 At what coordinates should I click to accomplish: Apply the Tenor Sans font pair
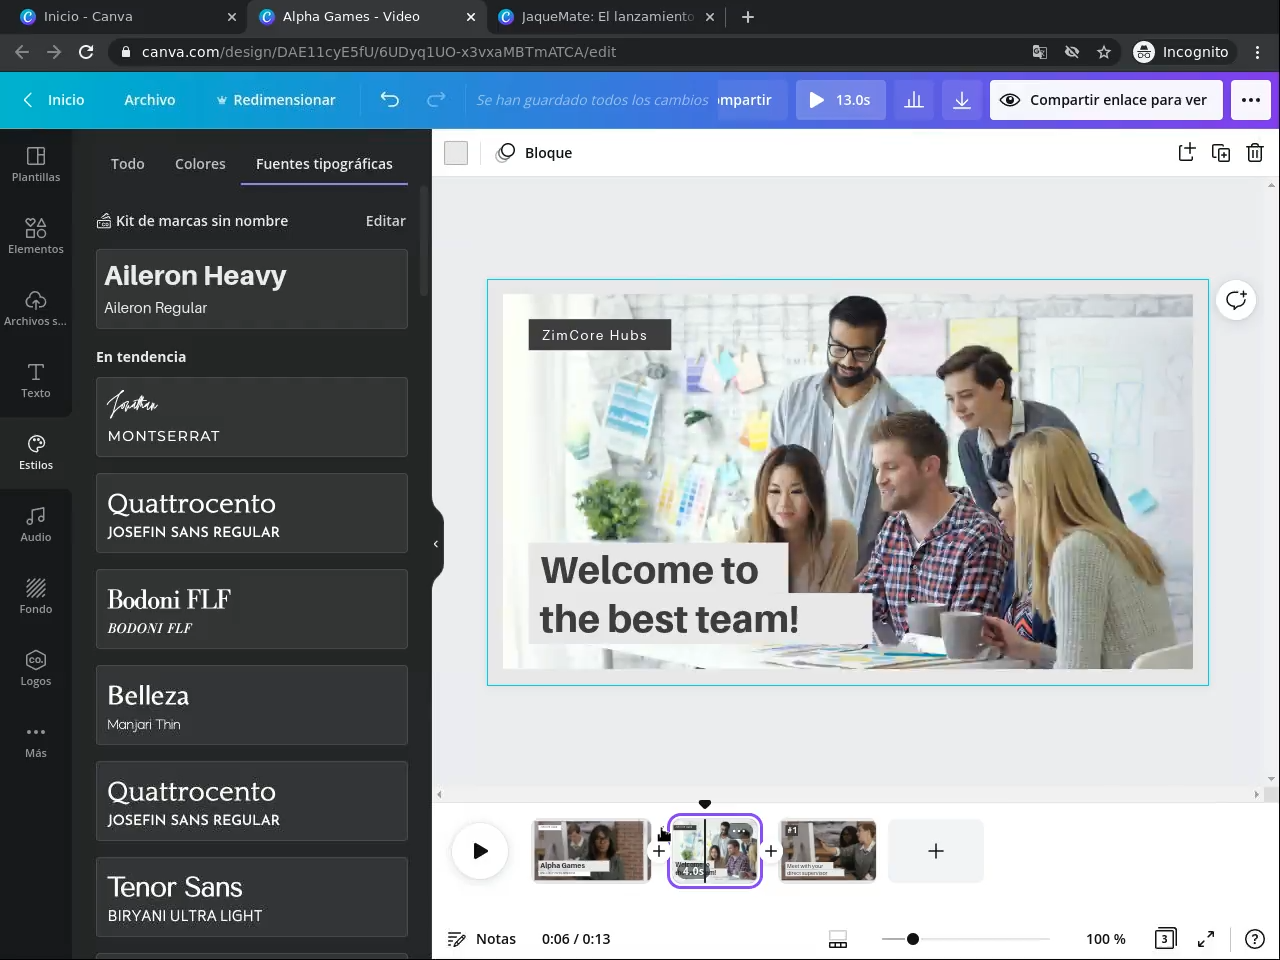(252, 897)
